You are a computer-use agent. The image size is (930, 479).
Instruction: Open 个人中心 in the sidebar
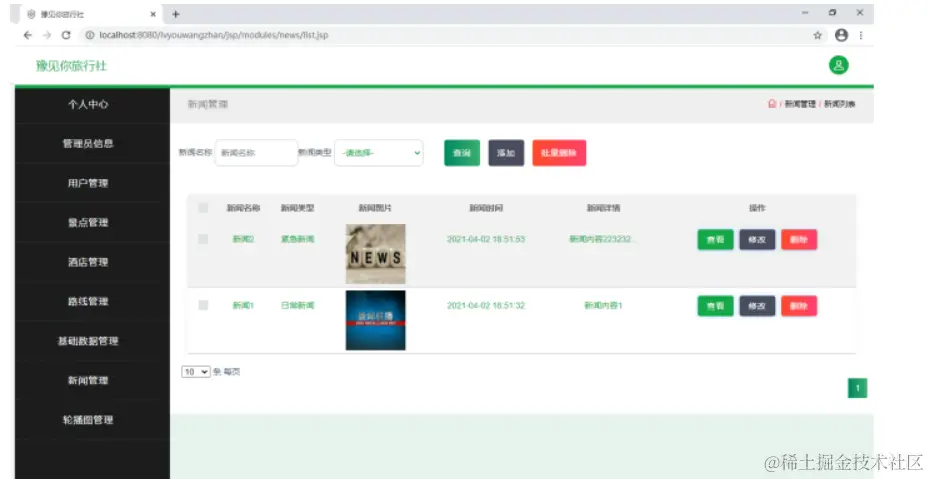tap(88, 104)
